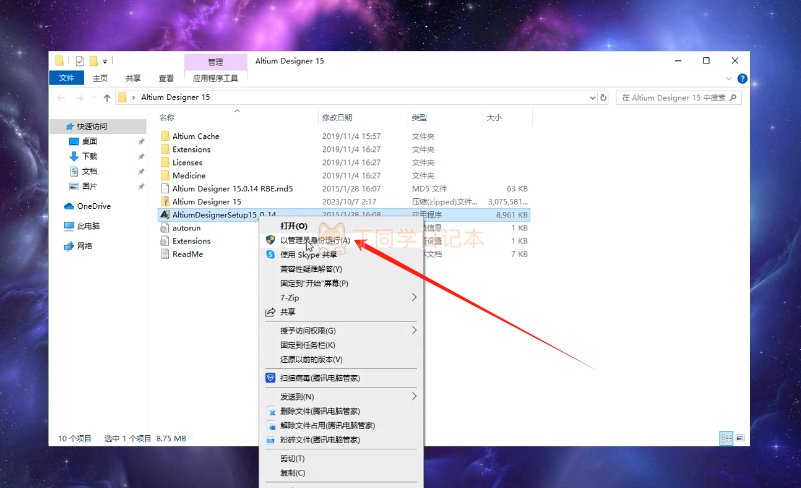Sort files by 修改日期 column header
Screen dimensions: 801x488
(x=337, y=118)
